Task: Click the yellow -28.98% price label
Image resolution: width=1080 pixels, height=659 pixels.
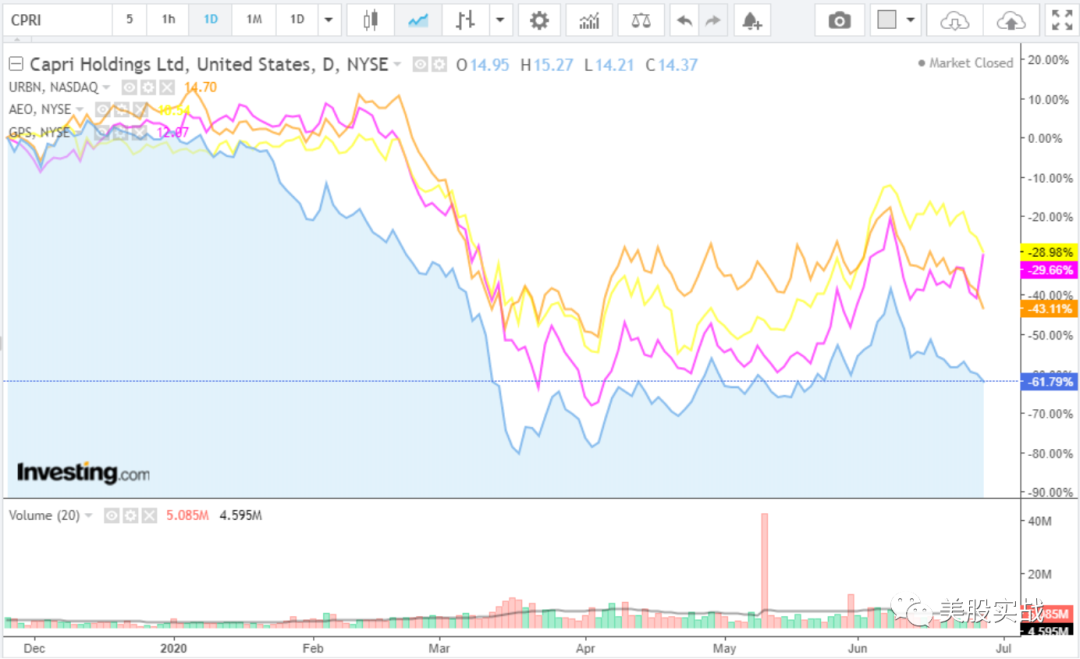Action: [1048, 253]
